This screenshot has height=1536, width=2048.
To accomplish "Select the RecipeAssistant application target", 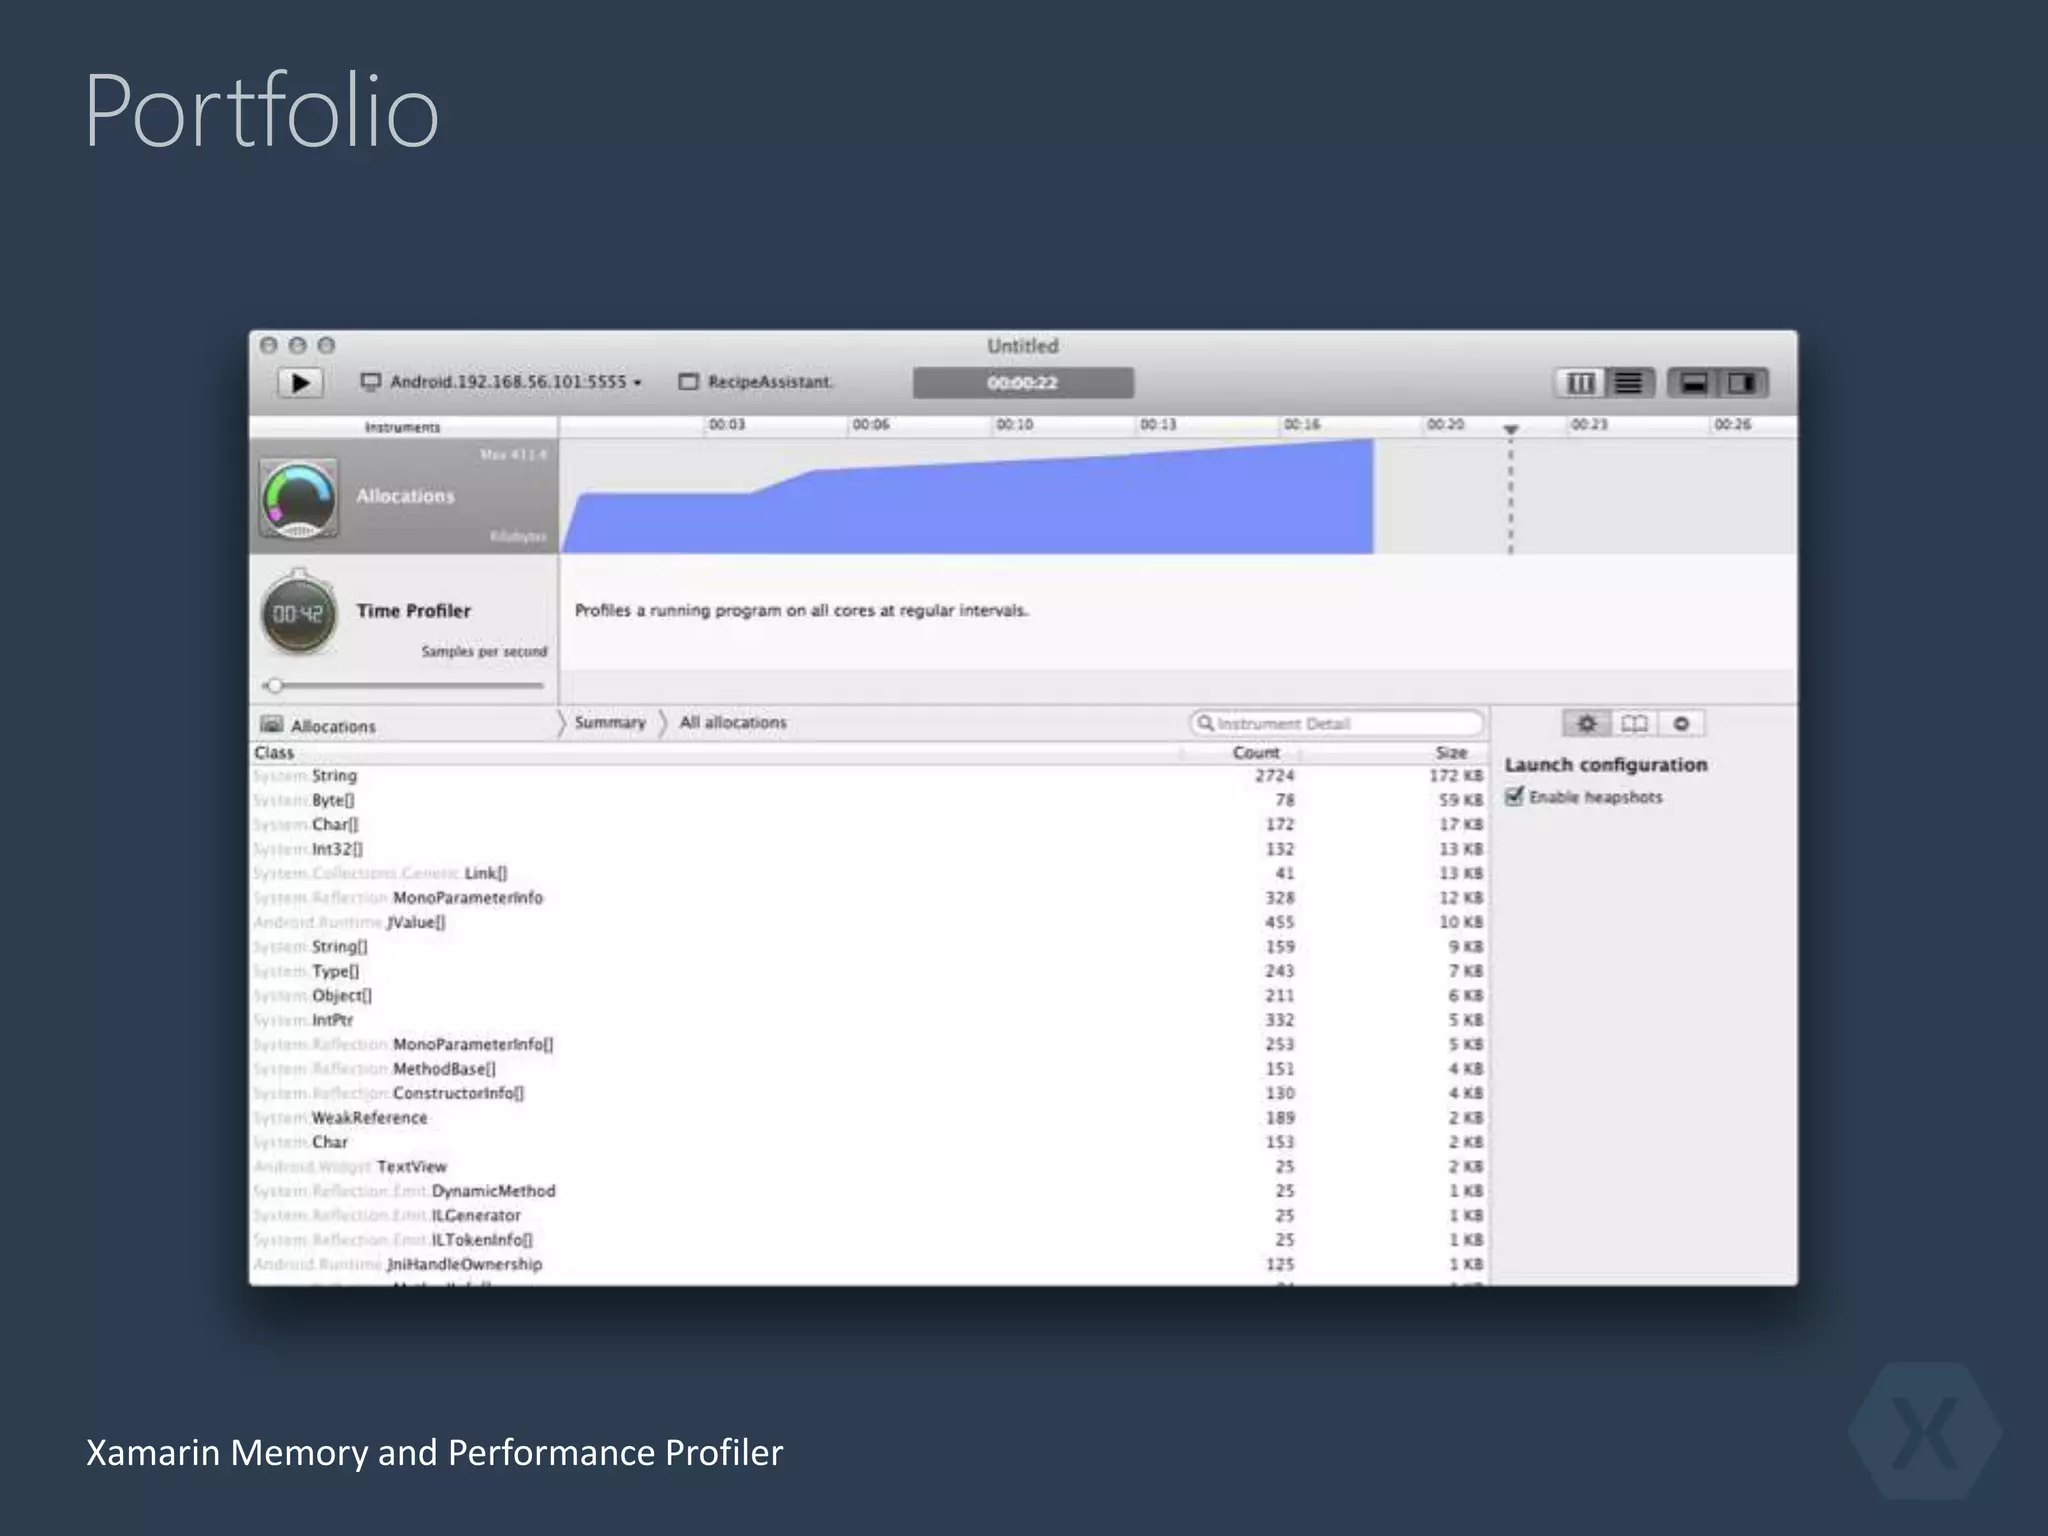I will point(756,382).
